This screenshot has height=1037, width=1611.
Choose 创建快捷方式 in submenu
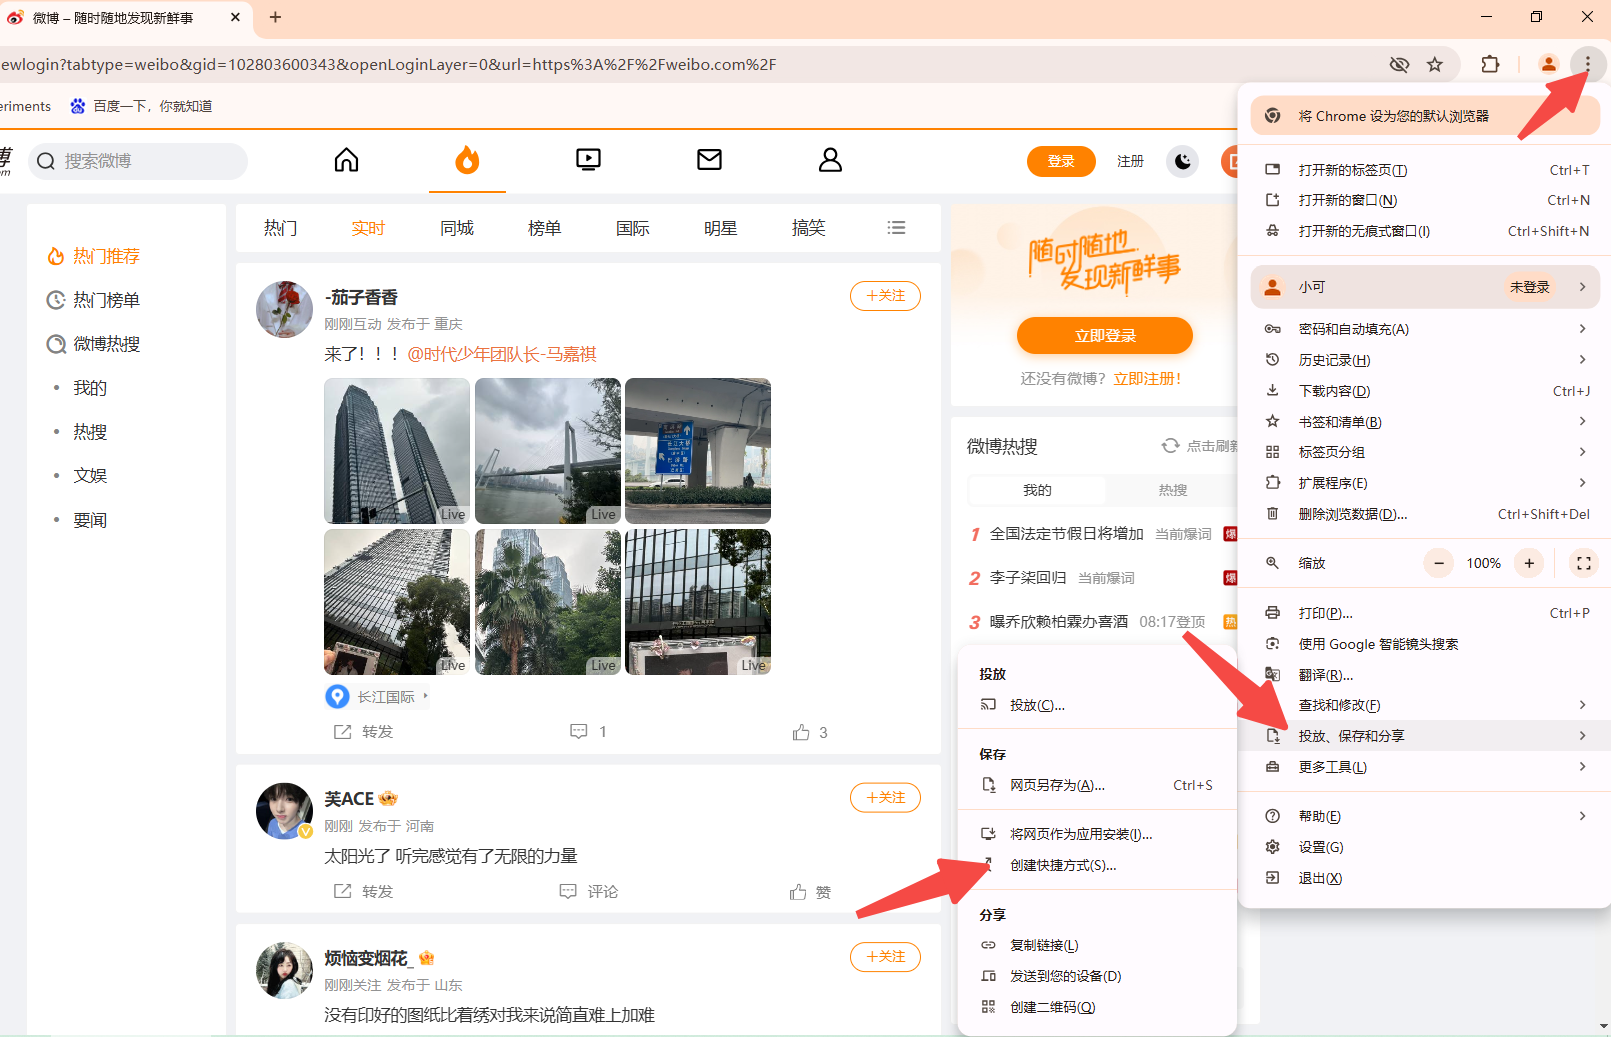point(1097,865)
